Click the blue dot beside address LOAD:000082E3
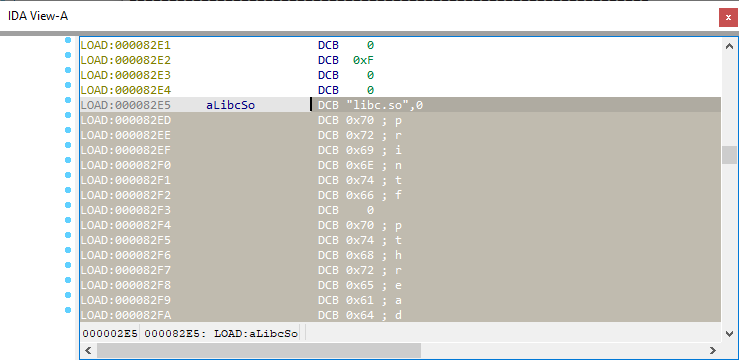Image resolution: width=739 pixels, height=360 pixels. [x=68, y=70]
